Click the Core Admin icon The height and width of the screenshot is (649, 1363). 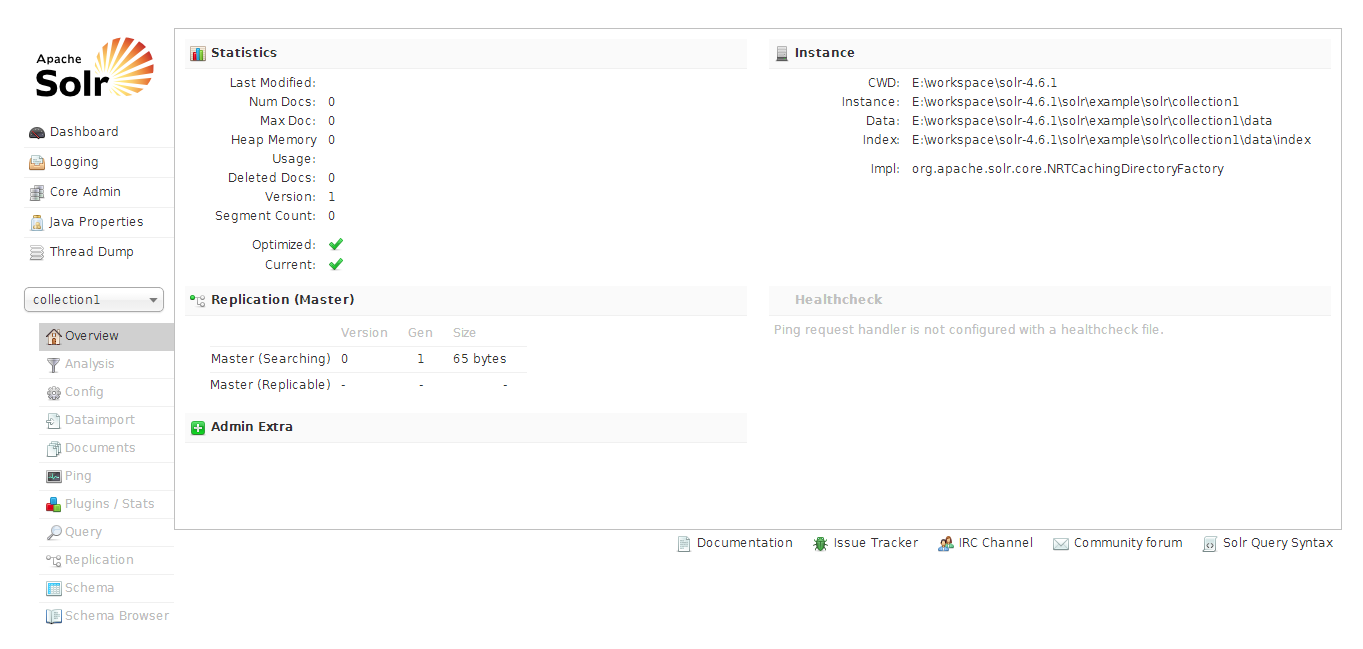37,192
